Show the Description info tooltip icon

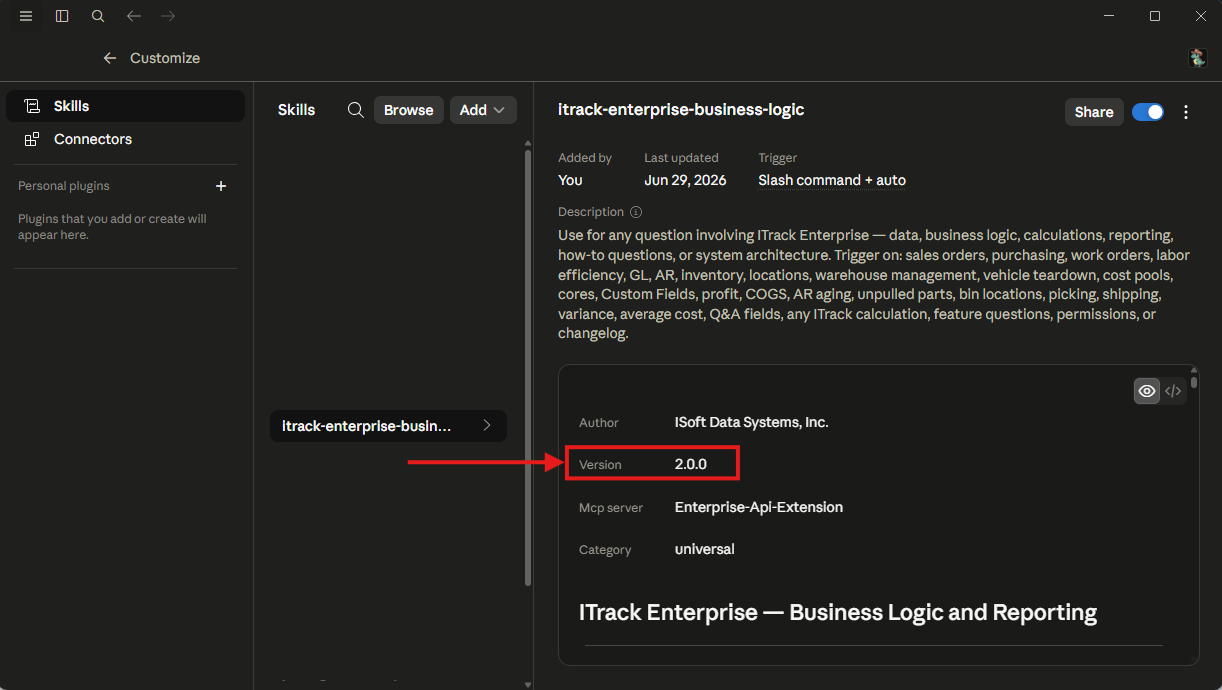636,212
